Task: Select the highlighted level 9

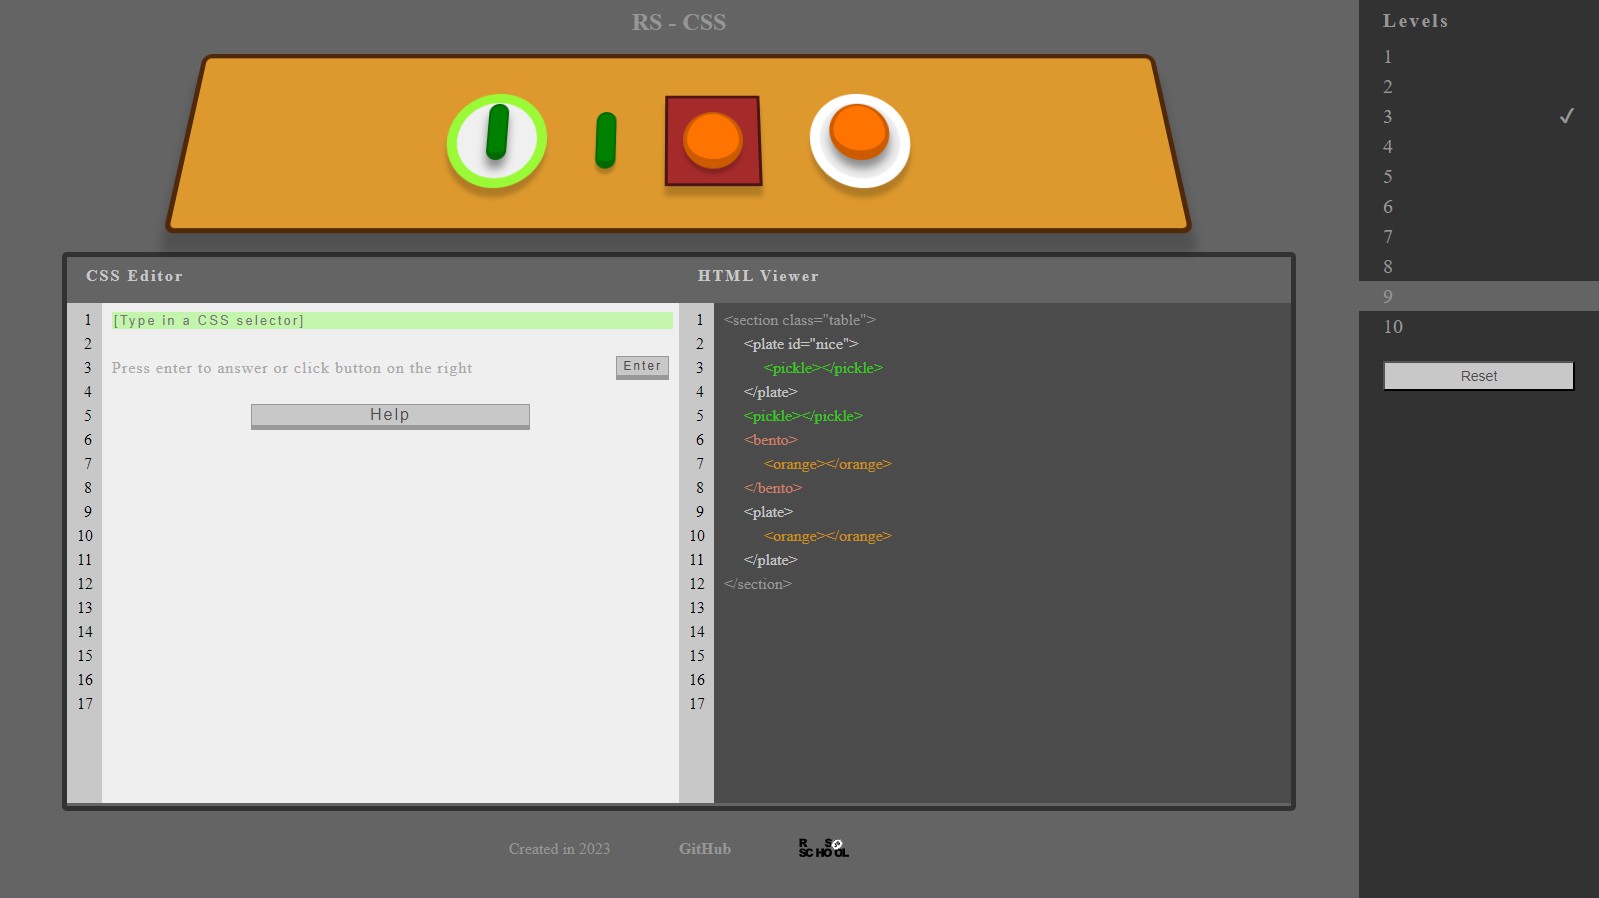Action: point(1478,297)
